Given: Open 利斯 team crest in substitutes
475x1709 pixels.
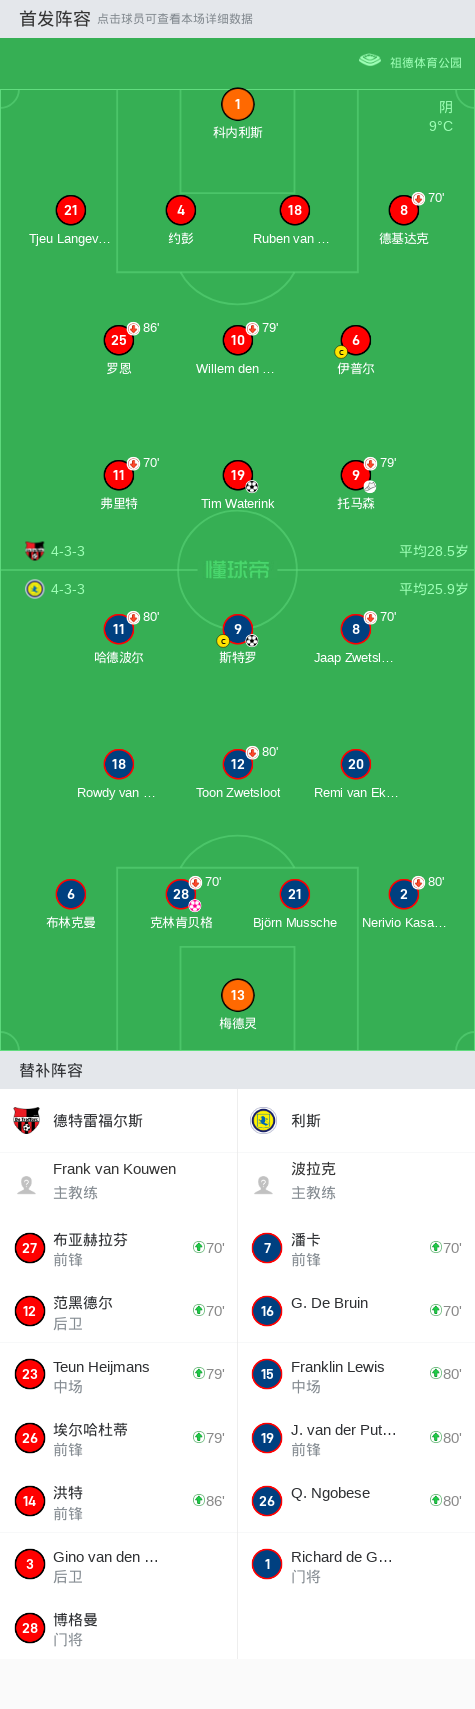Looking at the screenshot, I should [x=264, y=1120].
